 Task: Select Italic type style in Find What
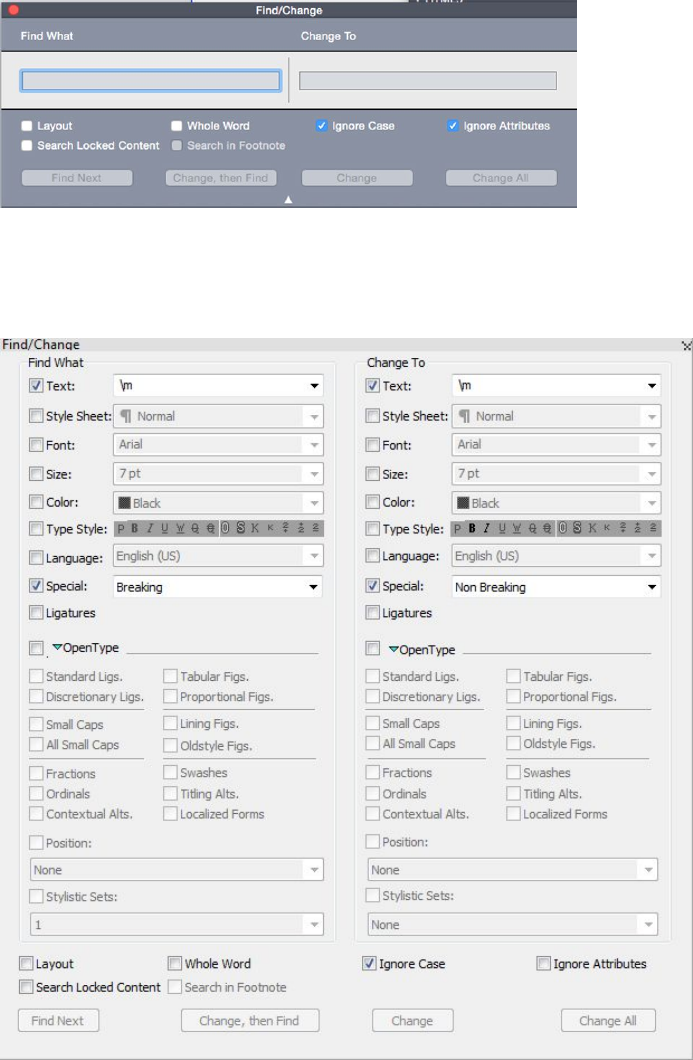click(x=149, y=529)
